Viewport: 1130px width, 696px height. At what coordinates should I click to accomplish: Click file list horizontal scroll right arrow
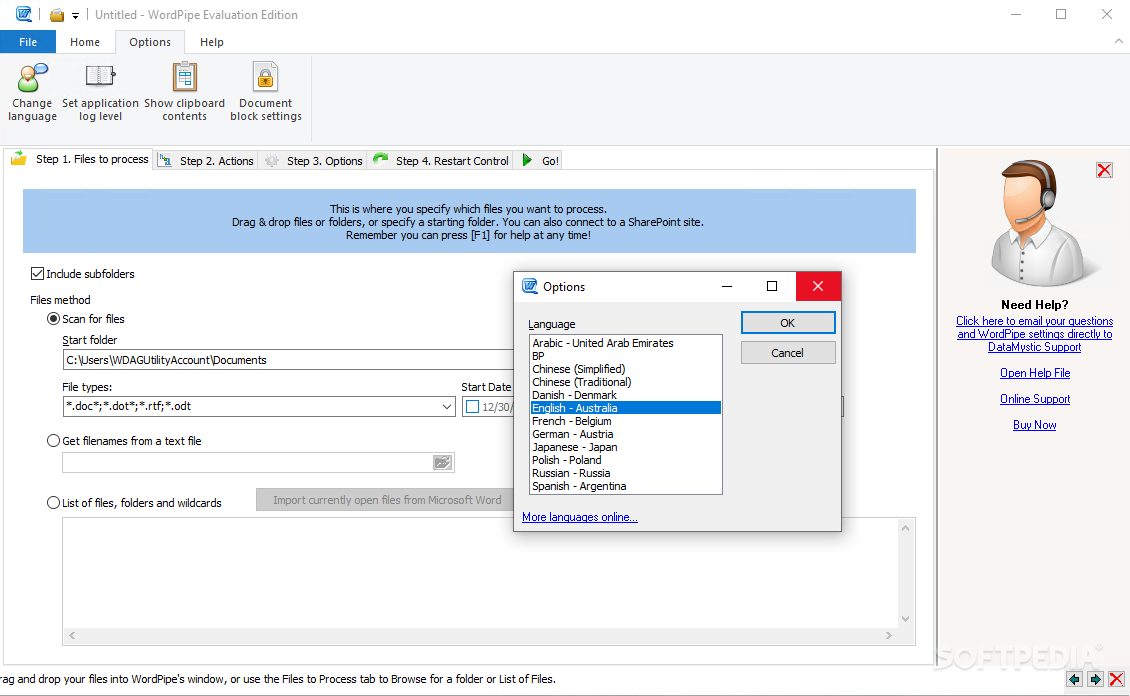(889, 635)
